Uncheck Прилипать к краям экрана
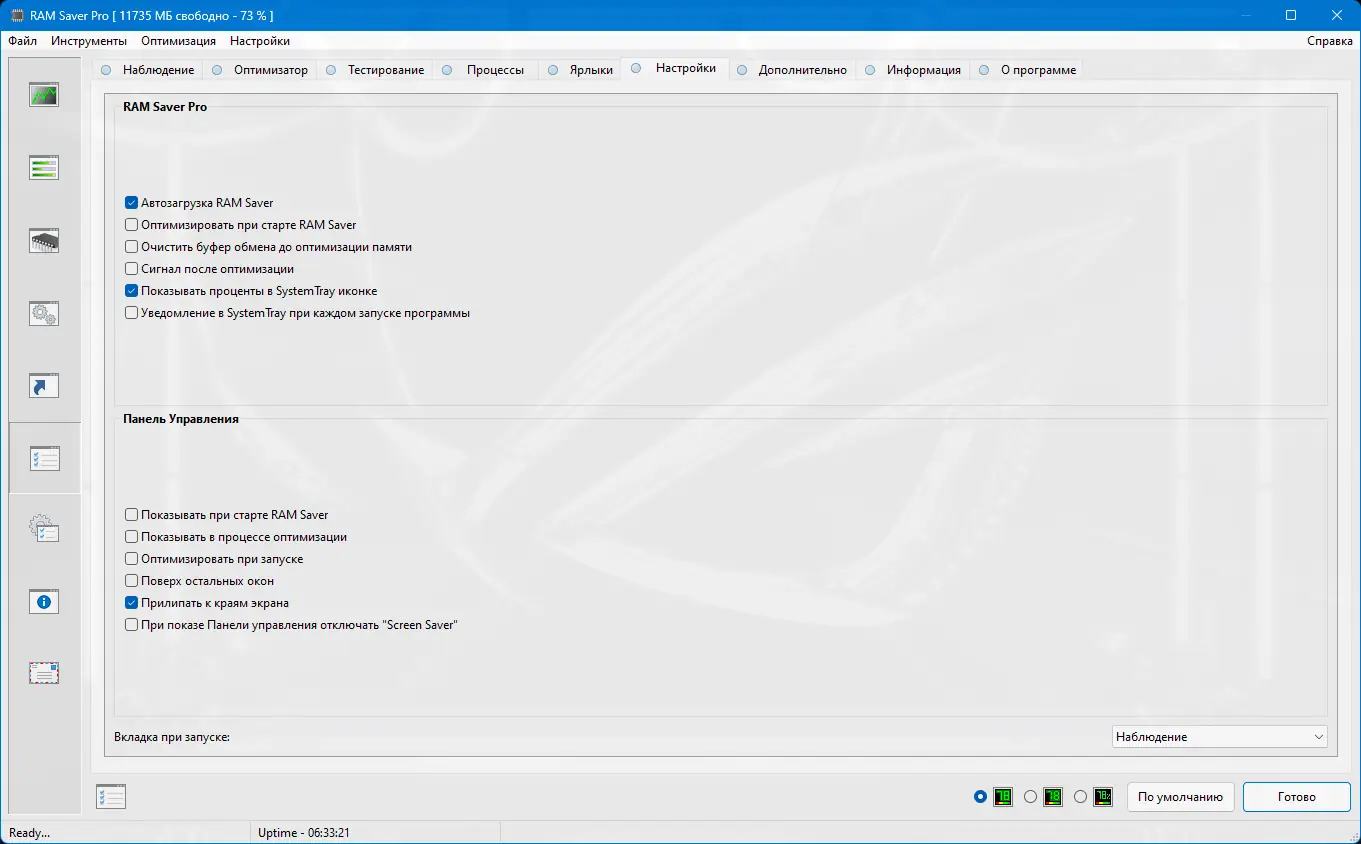 (x=131, y=603)
